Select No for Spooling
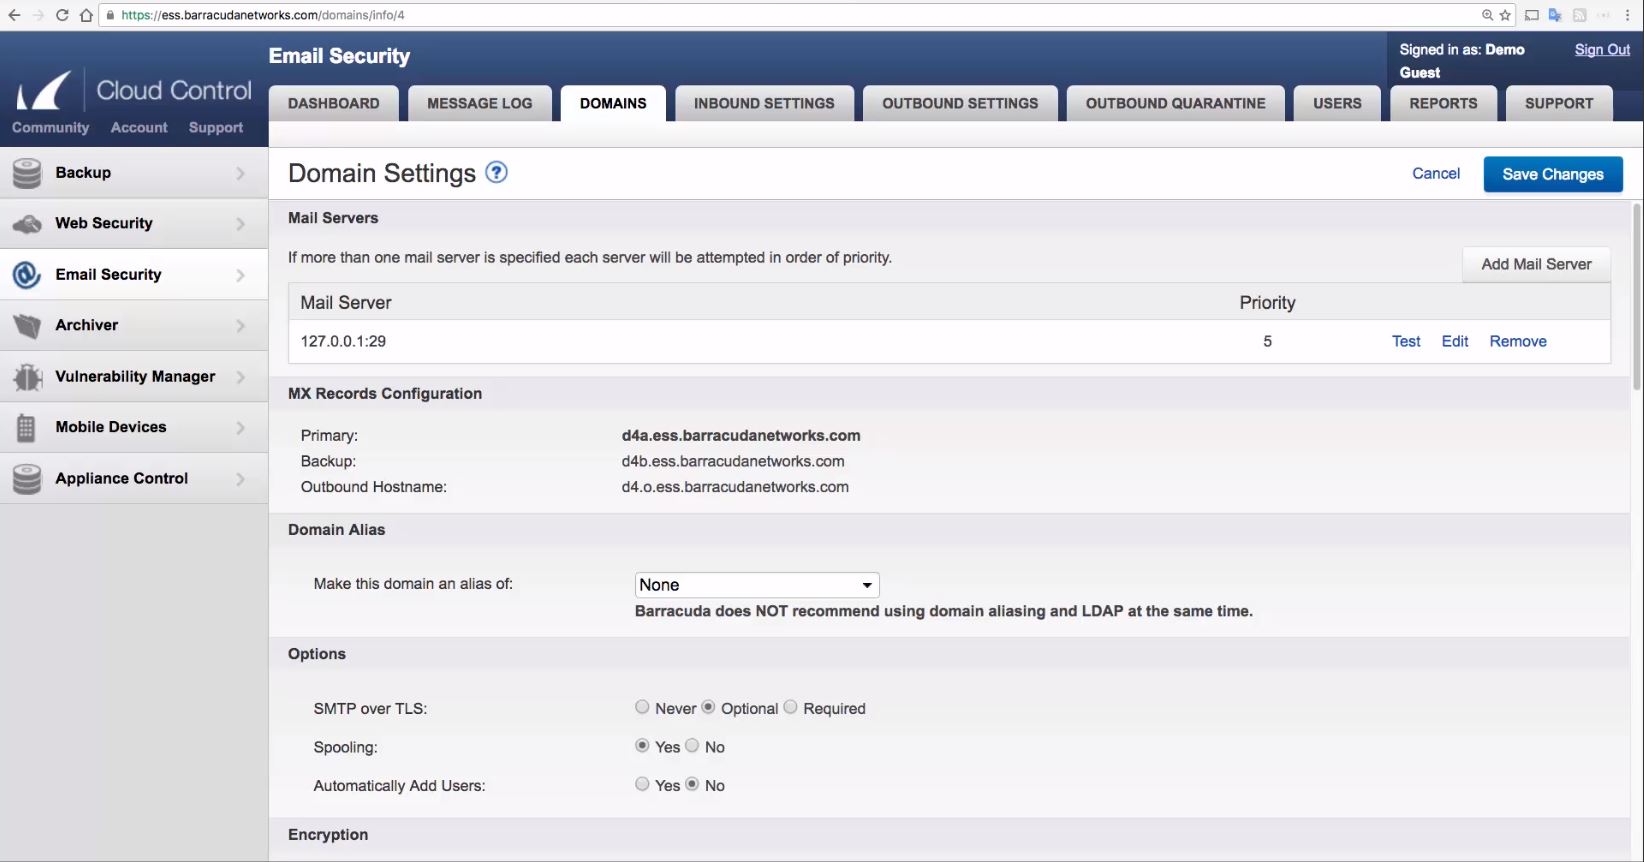The width and height of the screenshot is (1644, 862). 692,745
